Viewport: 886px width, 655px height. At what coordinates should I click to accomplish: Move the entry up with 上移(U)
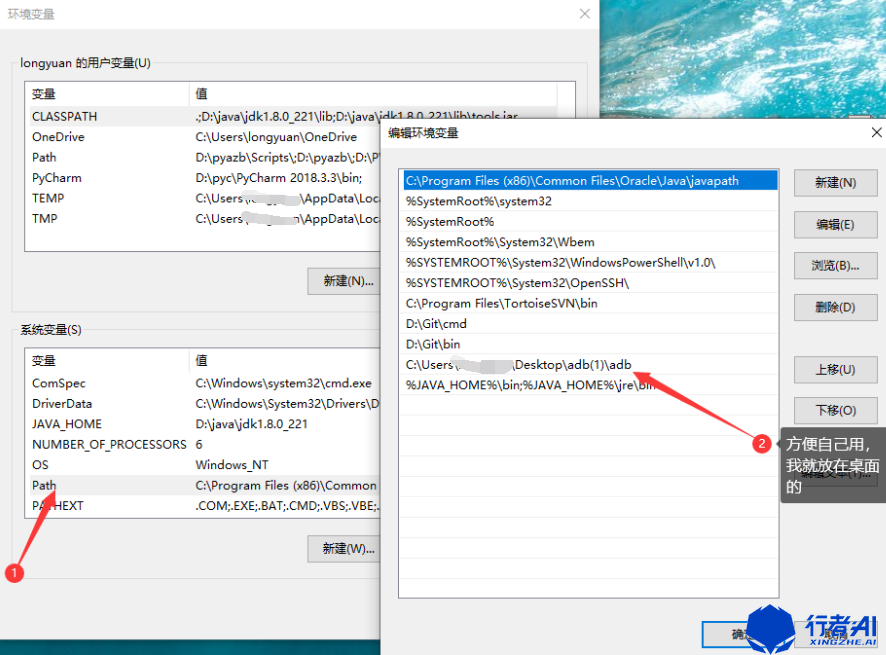[x=835, y=370]
